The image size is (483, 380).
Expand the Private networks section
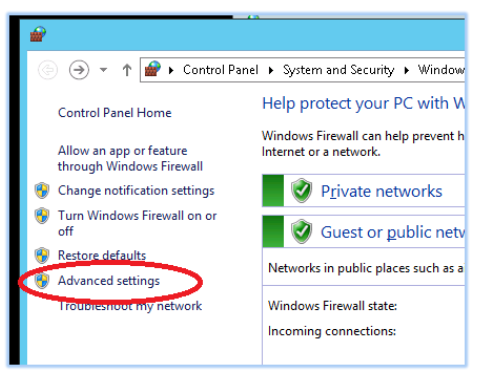pyautogui.click(x=363, y=191)
